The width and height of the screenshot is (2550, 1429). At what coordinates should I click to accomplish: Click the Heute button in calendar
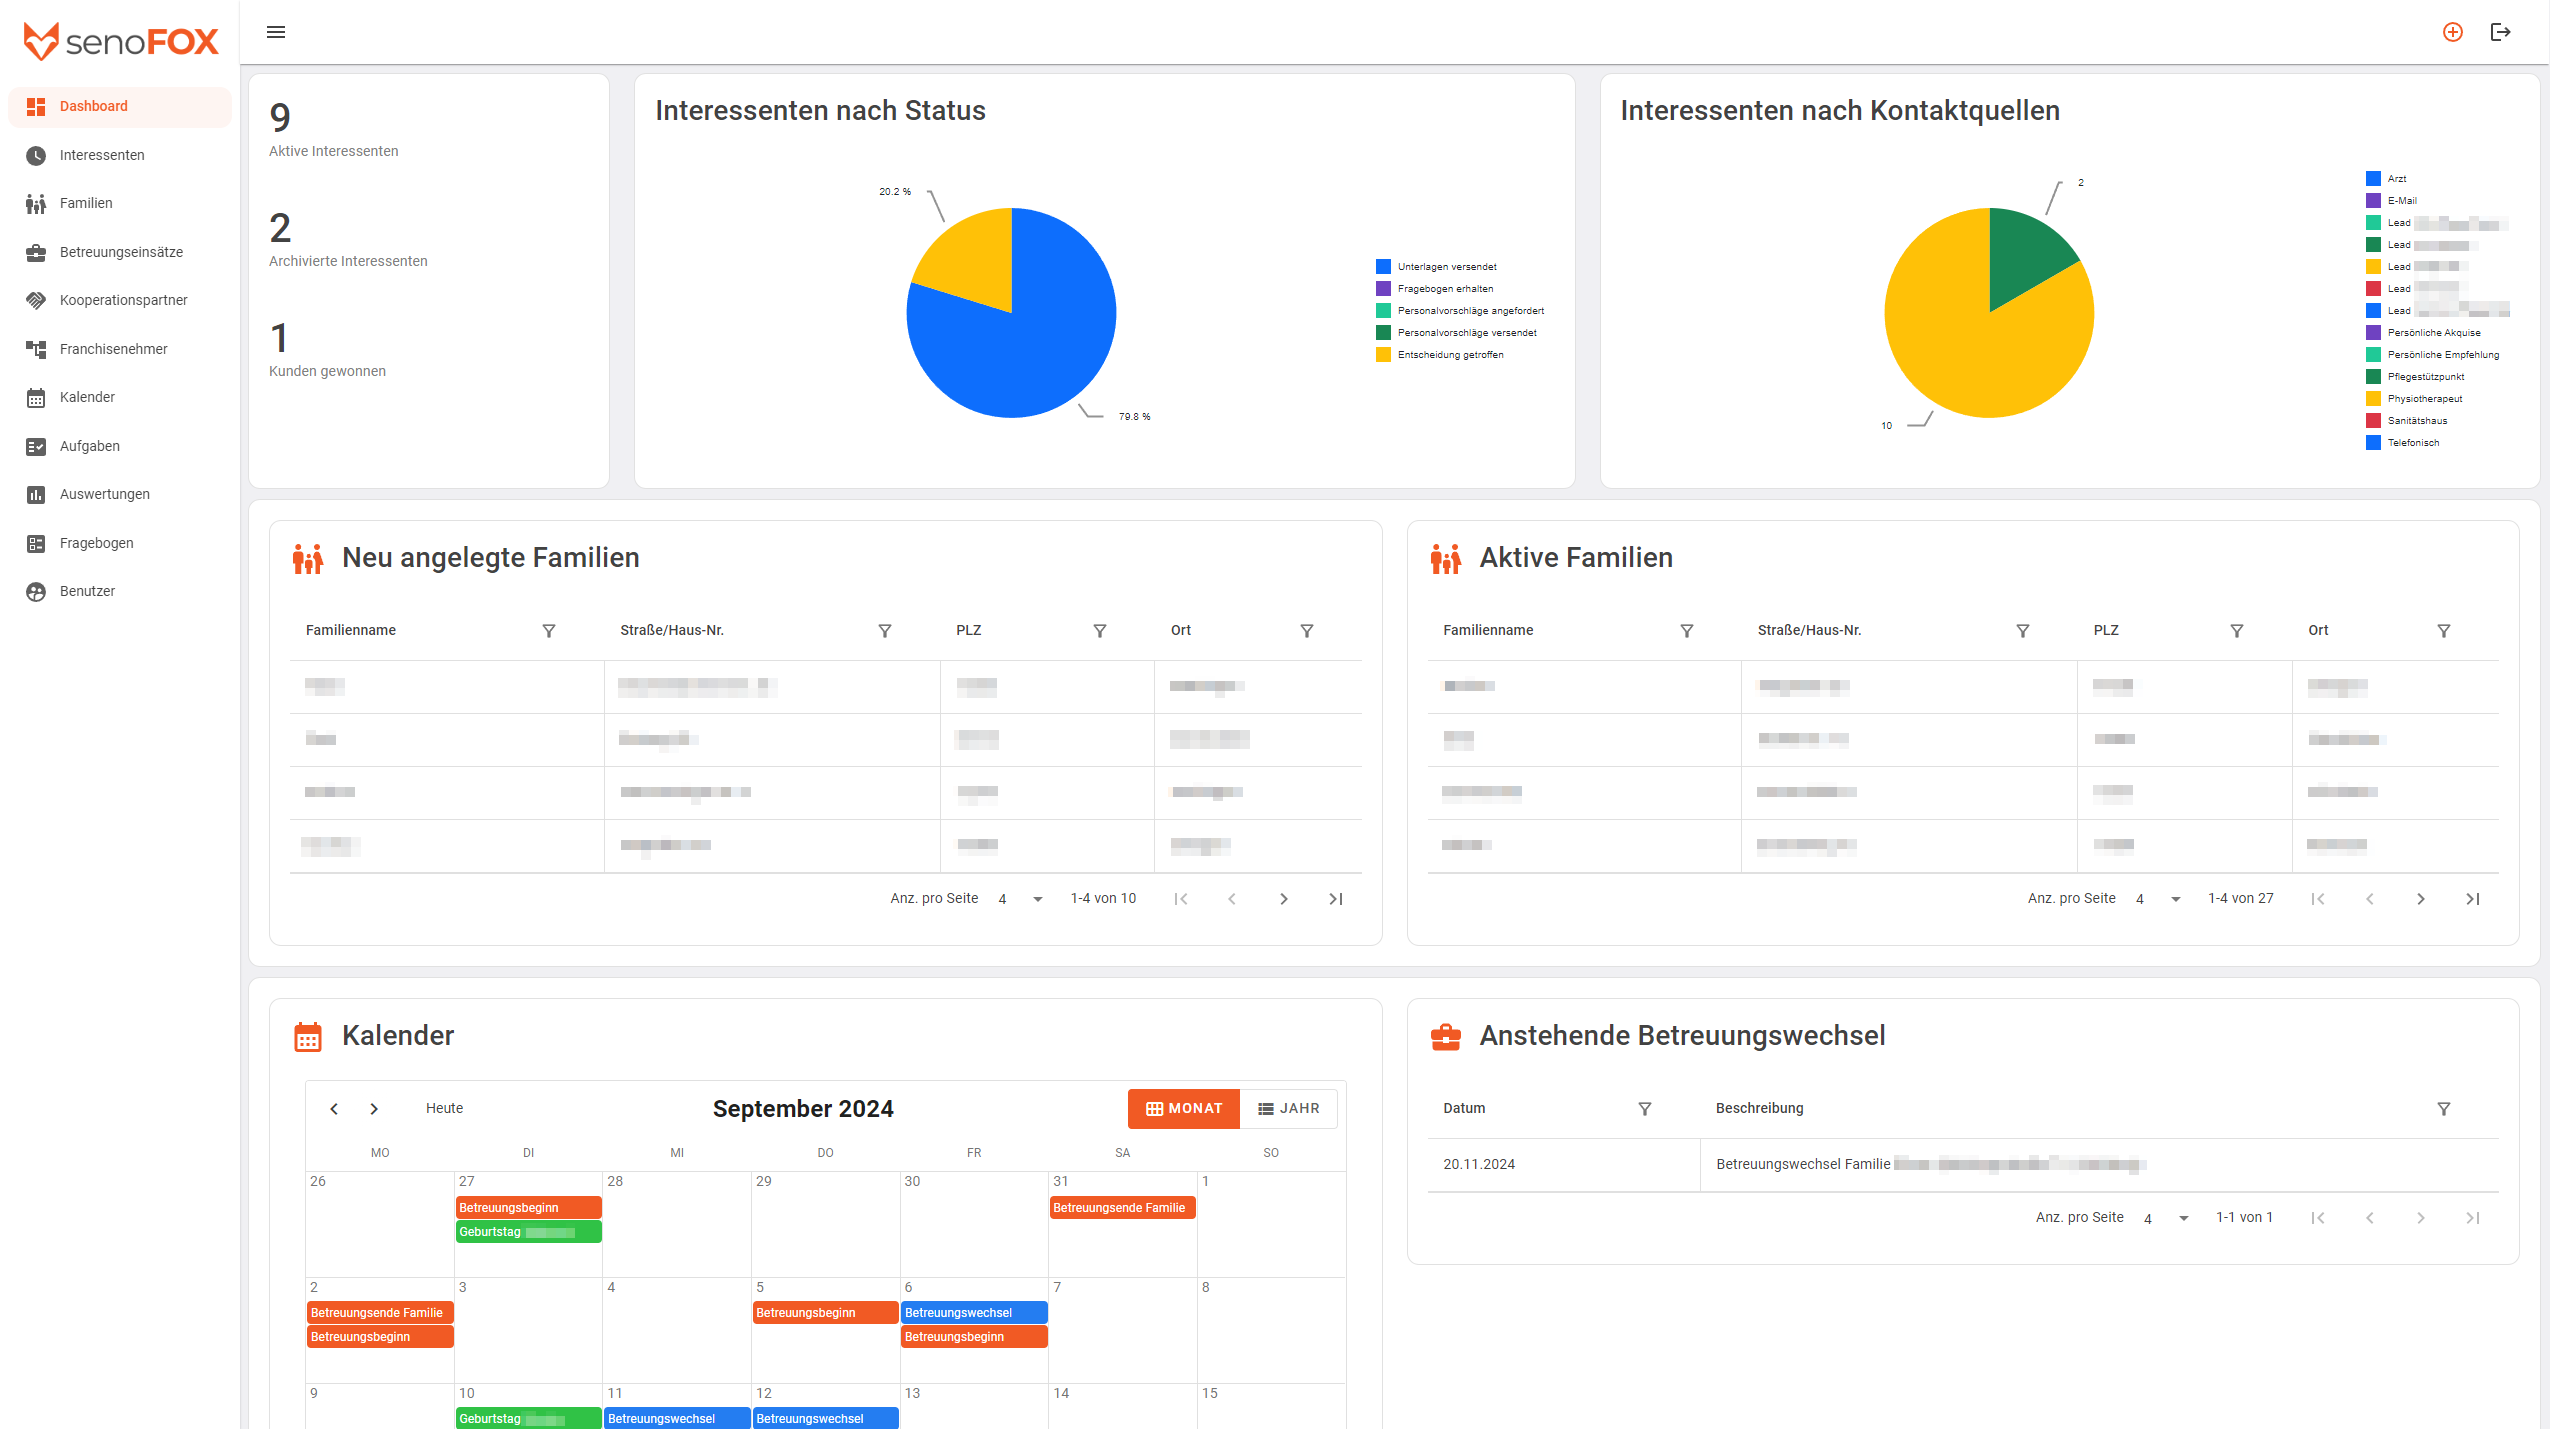444,1109
